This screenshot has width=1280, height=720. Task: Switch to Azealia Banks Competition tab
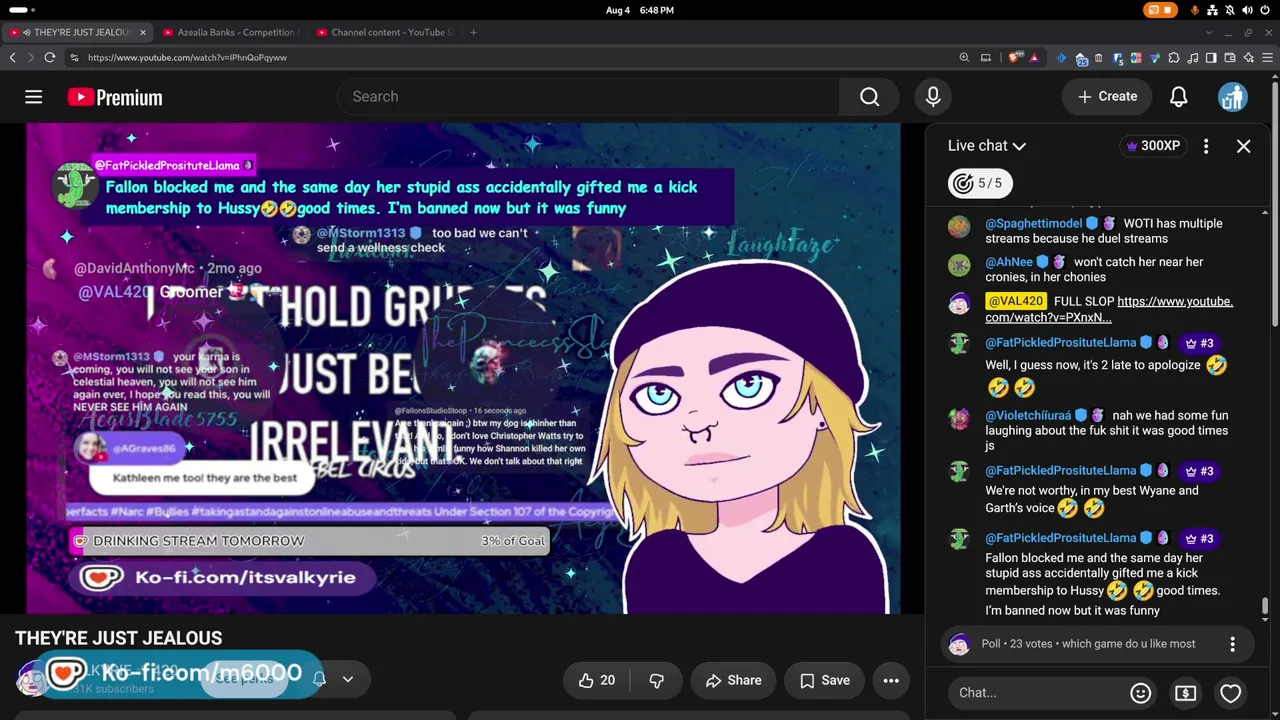click(231, 32)
